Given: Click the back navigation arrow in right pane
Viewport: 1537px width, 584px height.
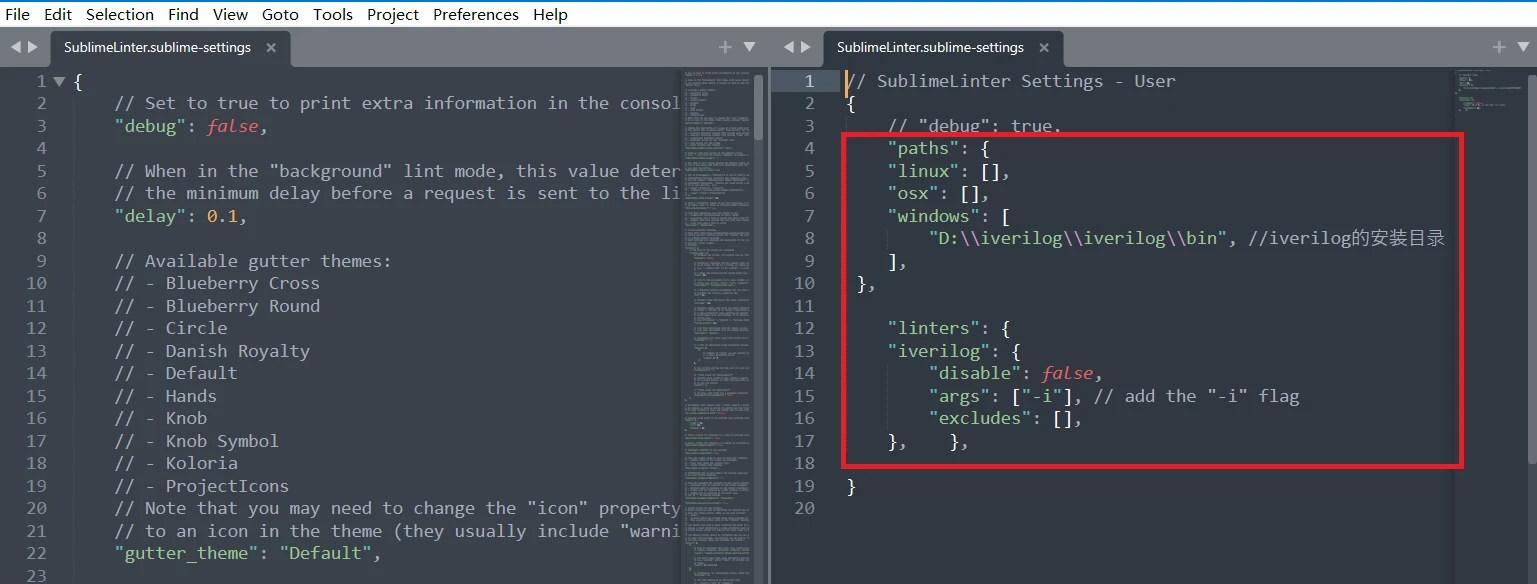Looking at the screenshot, I should click(789, 46).
